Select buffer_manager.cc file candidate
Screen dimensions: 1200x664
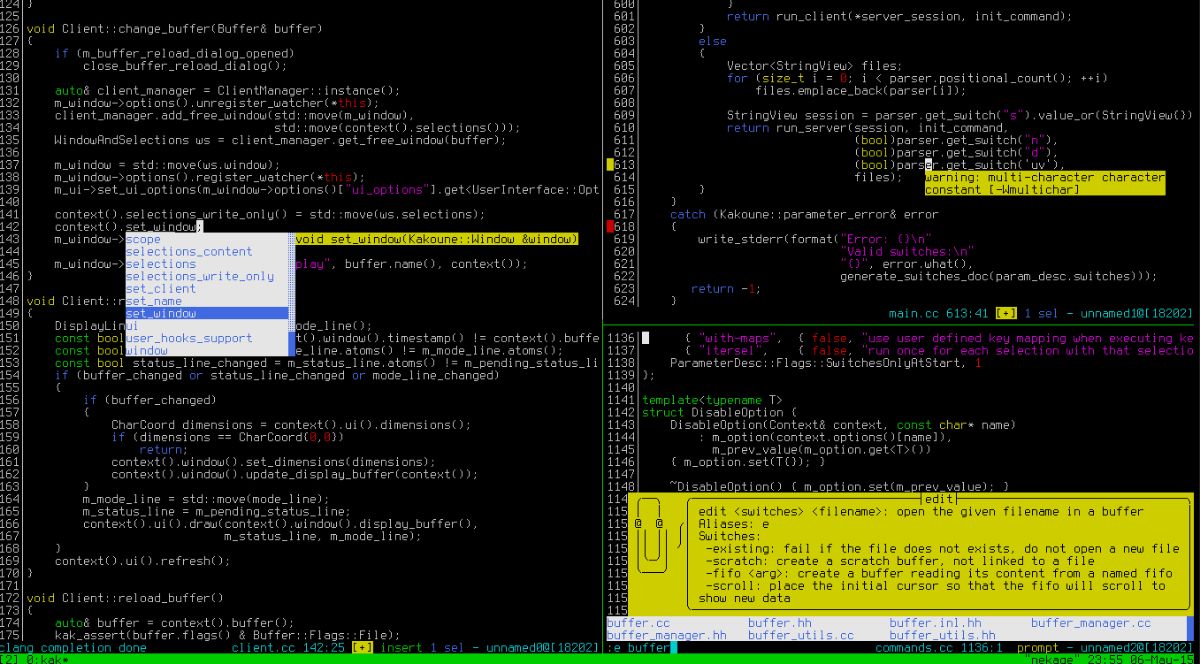point(1091,623)
